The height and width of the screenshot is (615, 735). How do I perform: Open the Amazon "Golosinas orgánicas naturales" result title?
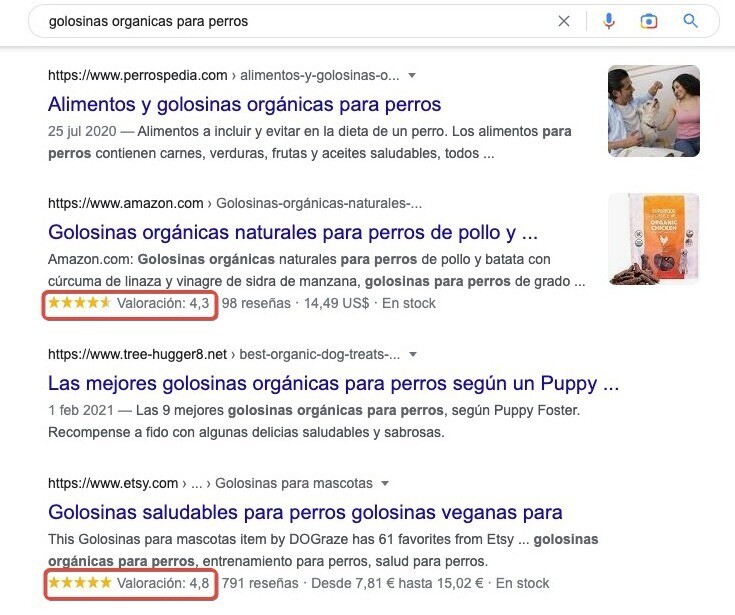point(292,232)
